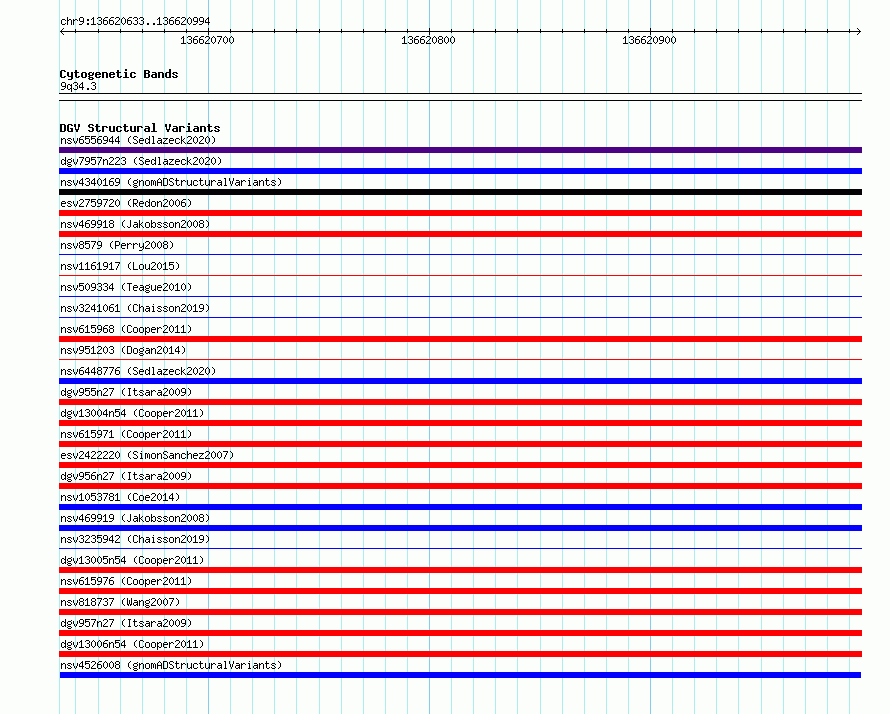890x714 pixels.
Task: Select nsv615968 (Cooper2011) label
Action: (126, 329)
